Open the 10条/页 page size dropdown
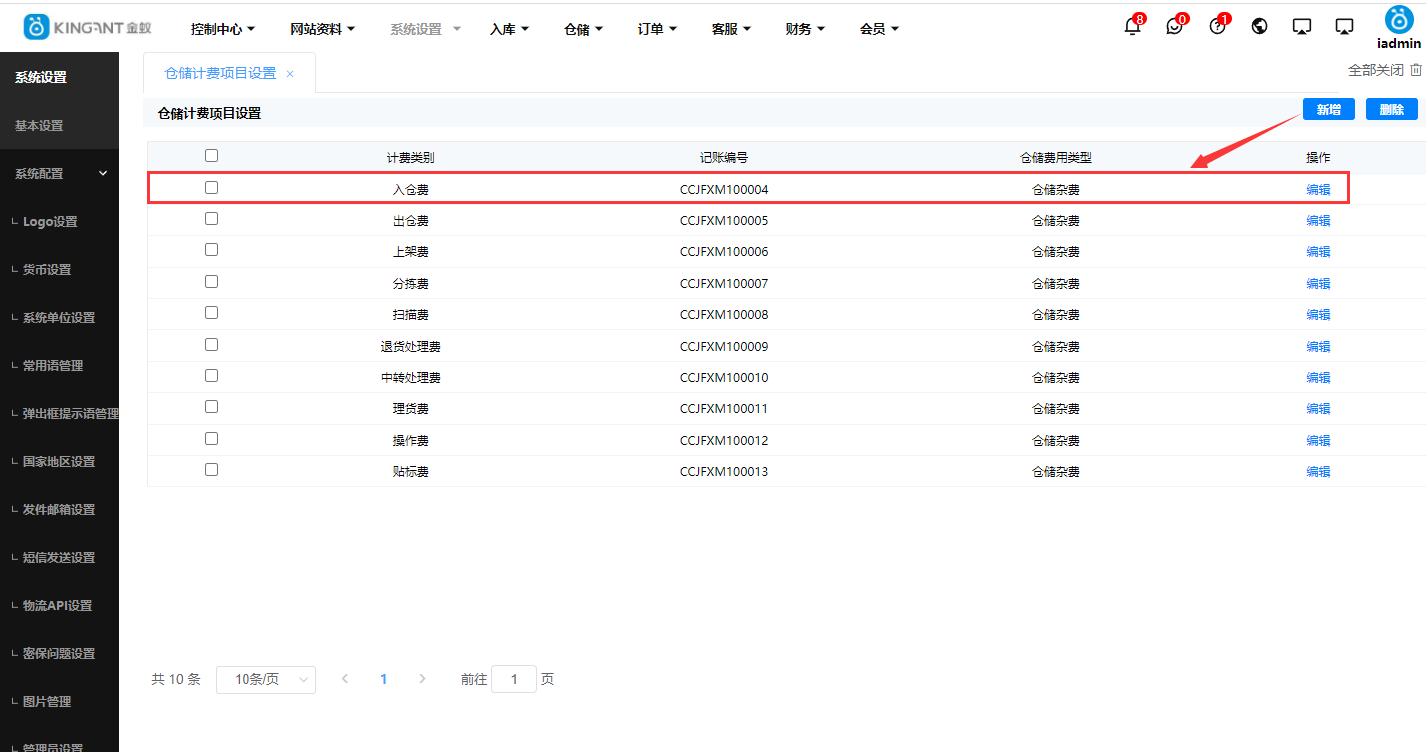The width and height of the screenshot is (1426, 752). 266,679
